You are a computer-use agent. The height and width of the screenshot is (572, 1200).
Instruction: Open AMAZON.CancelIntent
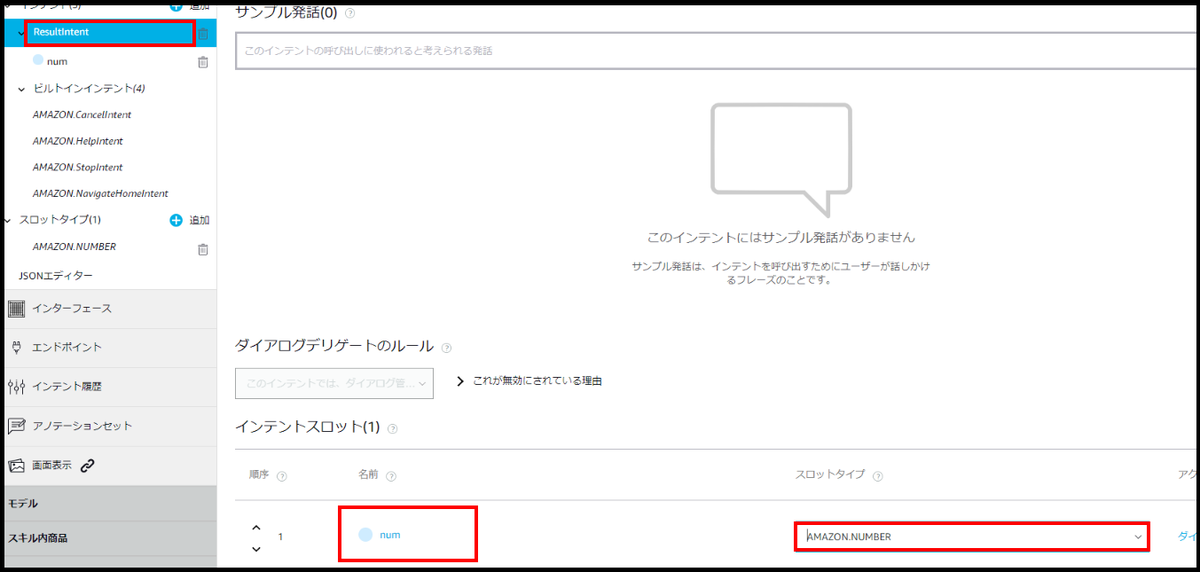coord(82,115)
